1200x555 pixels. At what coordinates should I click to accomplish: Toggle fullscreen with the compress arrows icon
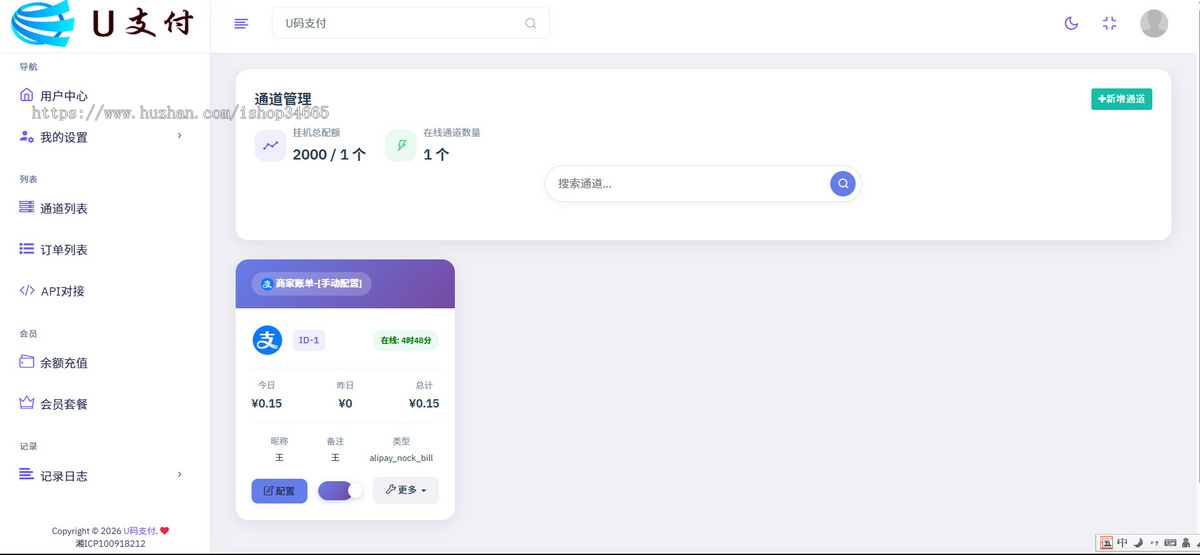click(1109, 23)
